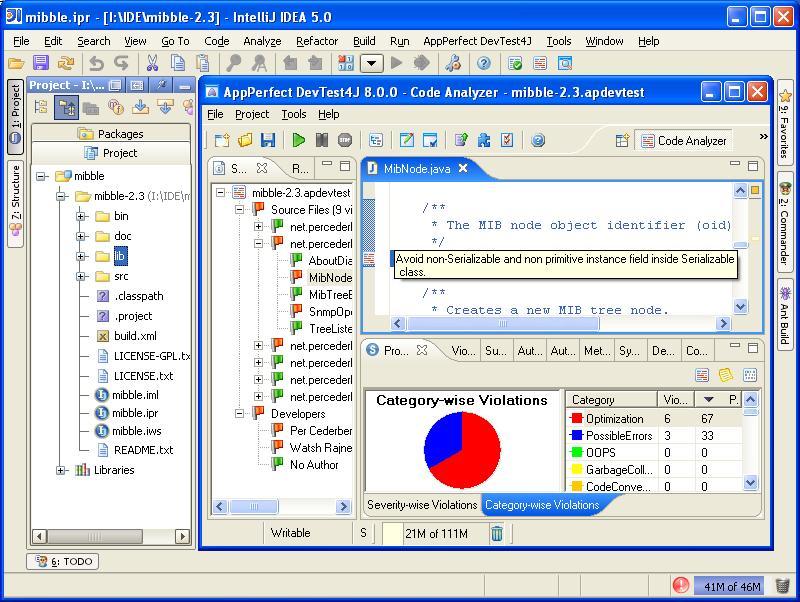The height and width of the screenshot is (602, 800).
Task: Select build.xml in the project tree
Action: coord(135,336)
